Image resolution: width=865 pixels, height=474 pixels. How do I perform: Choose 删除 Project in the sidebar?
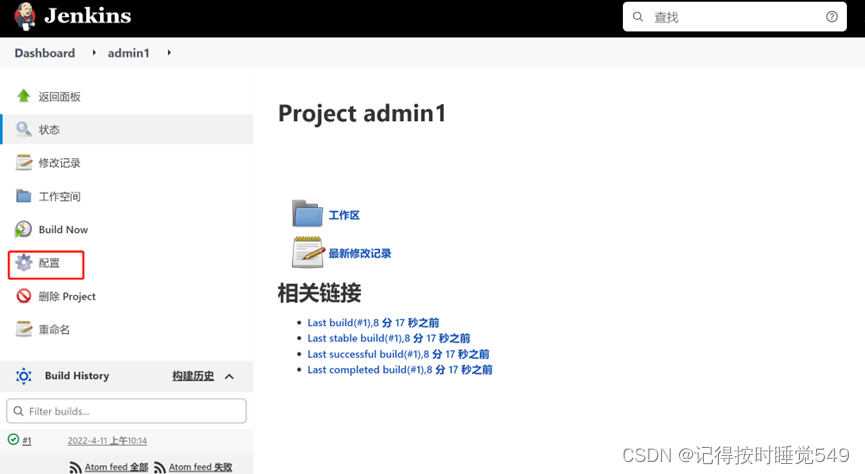[x=67, y=296]
